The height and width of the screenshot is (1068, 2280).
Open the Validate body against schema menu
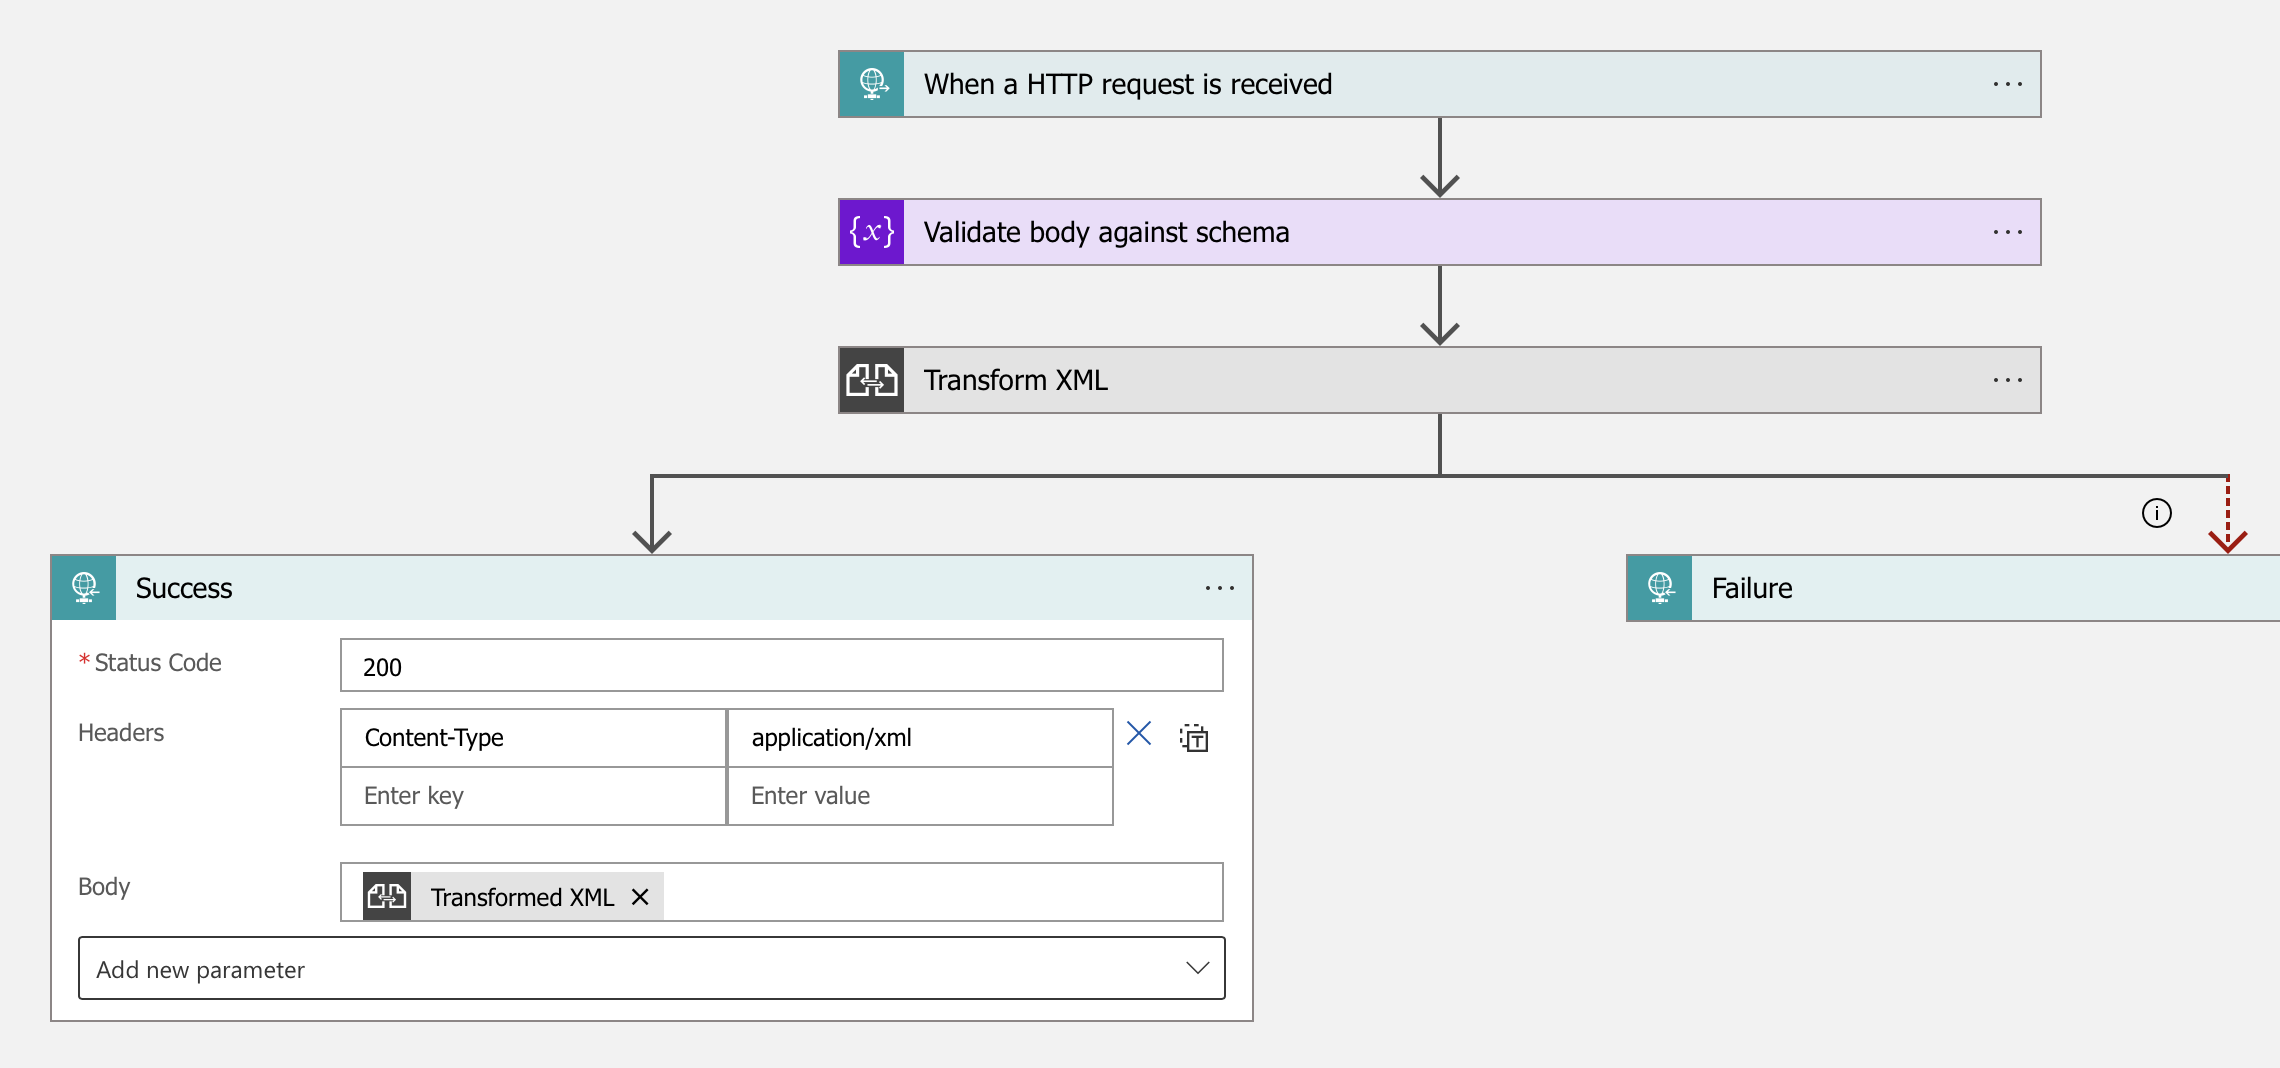[2008, 232]
